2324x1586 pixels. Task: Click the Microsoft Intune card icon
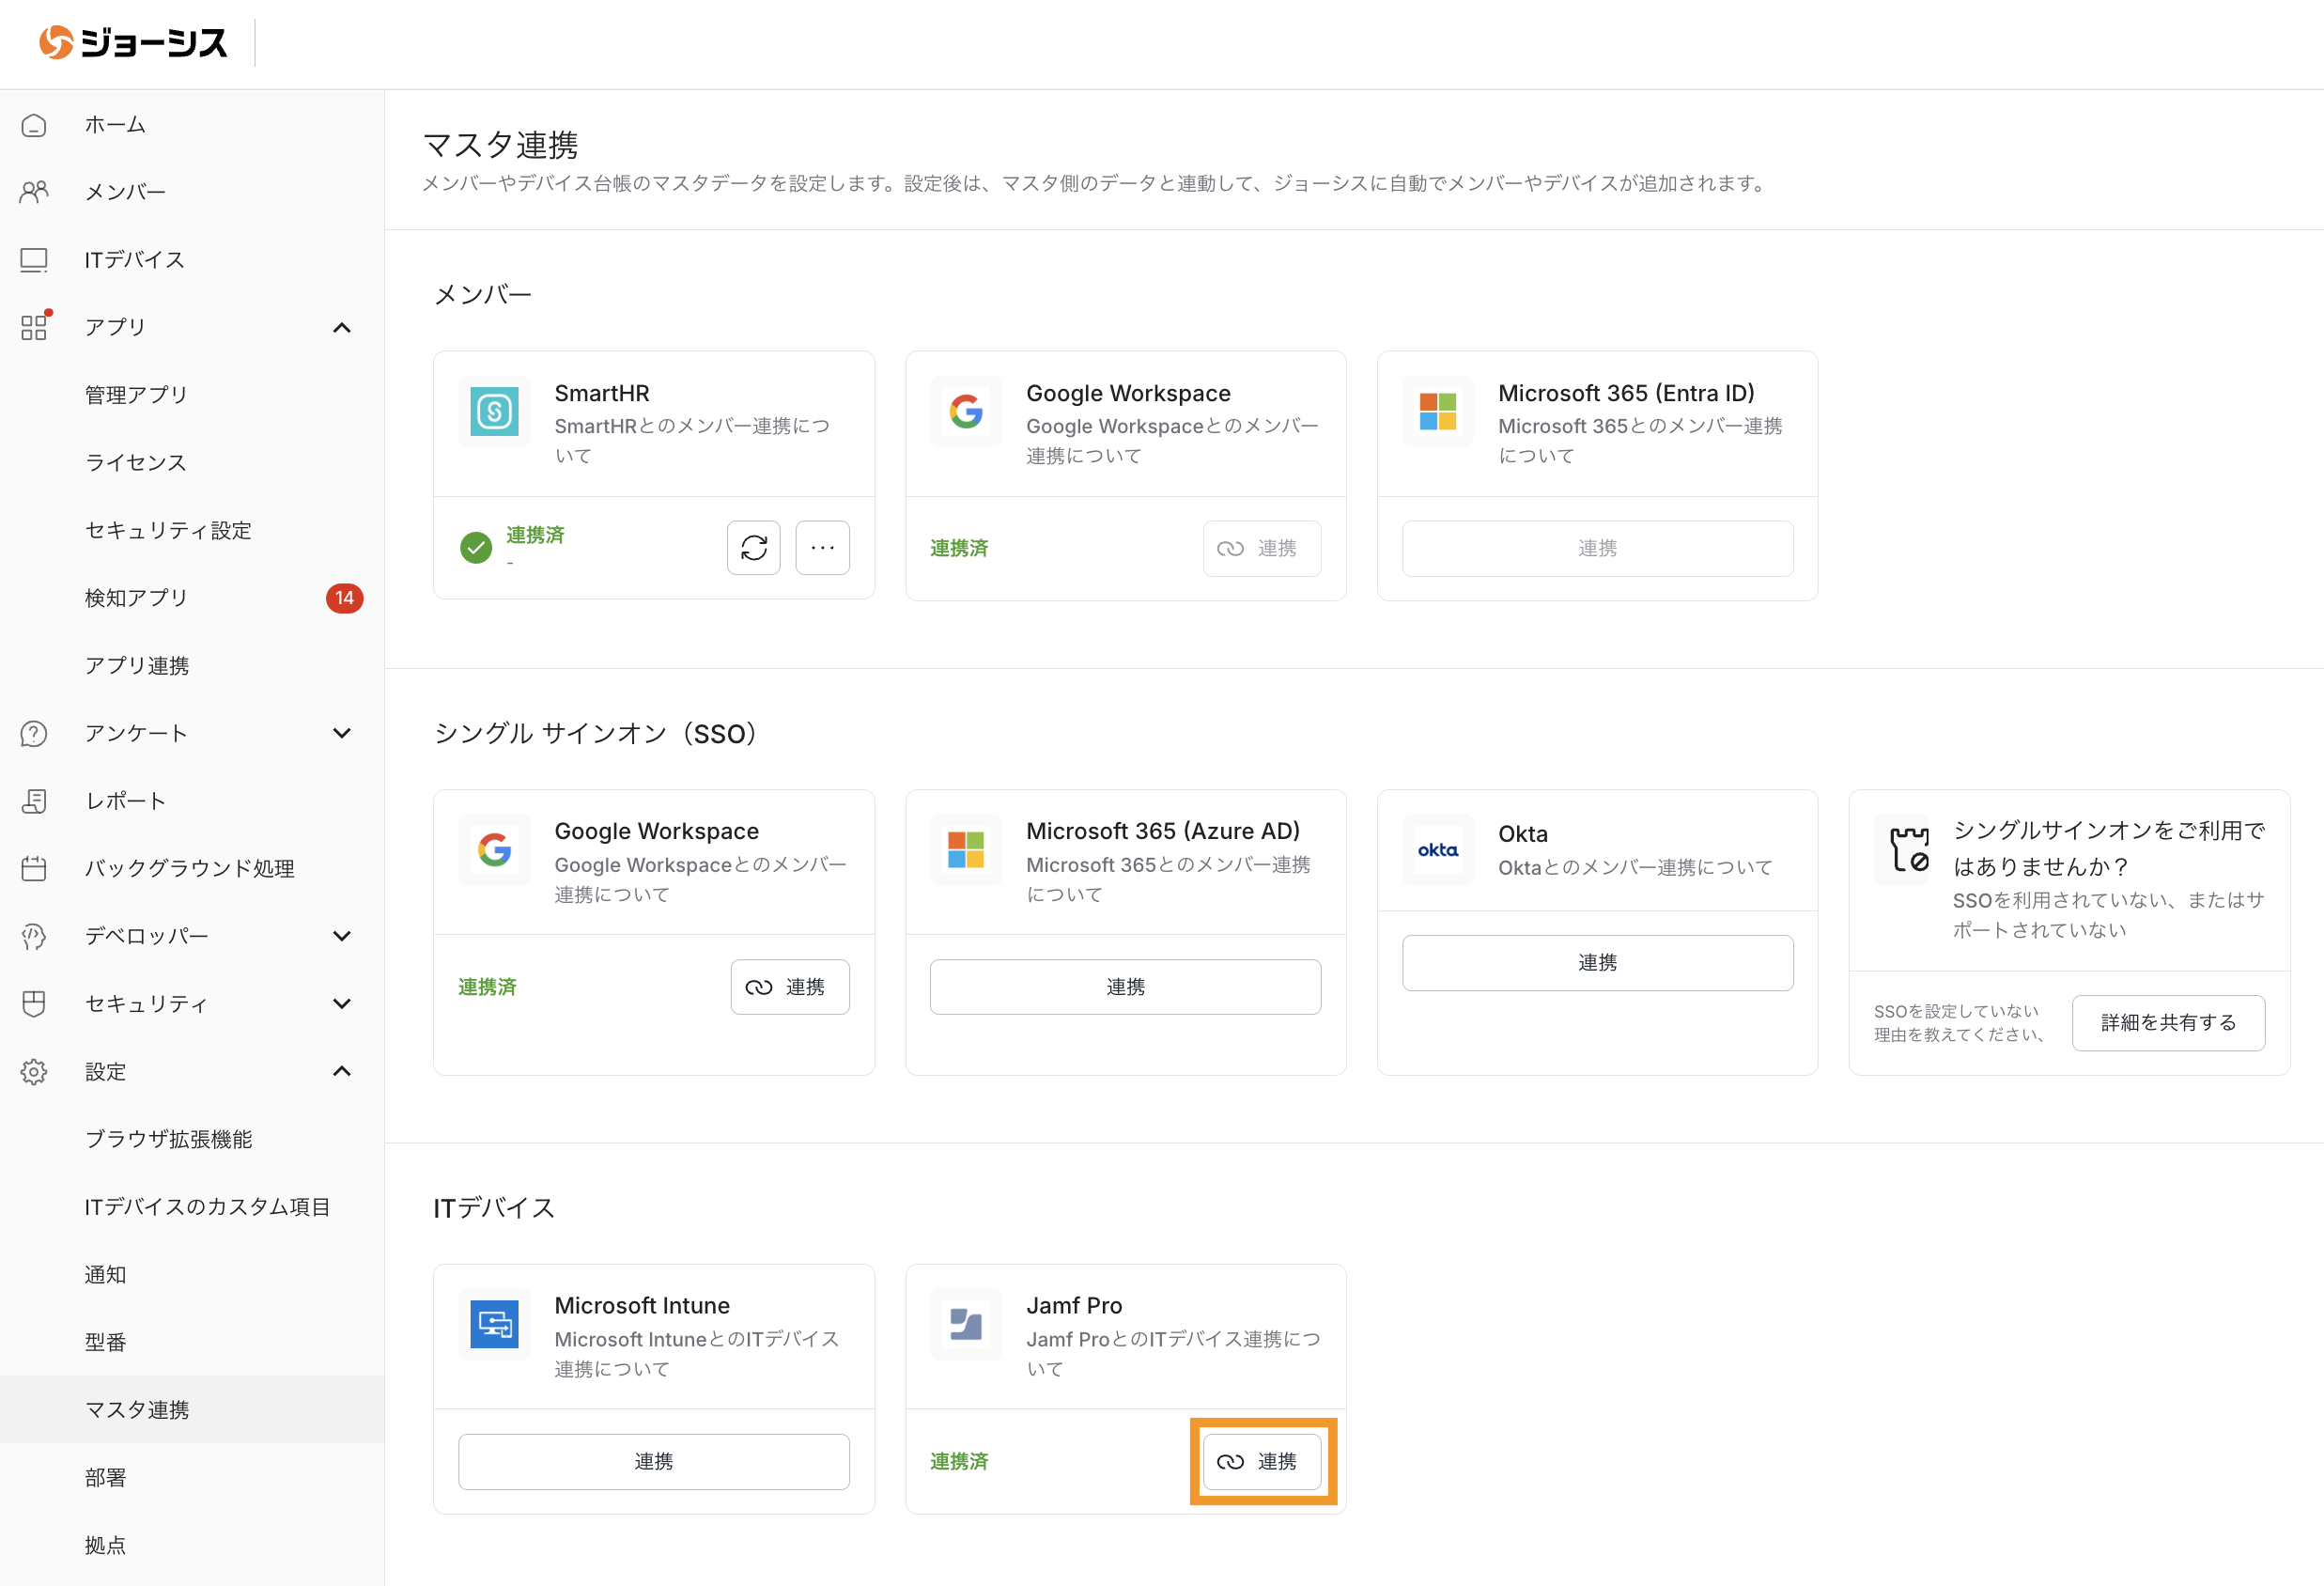coord(494,1324)
